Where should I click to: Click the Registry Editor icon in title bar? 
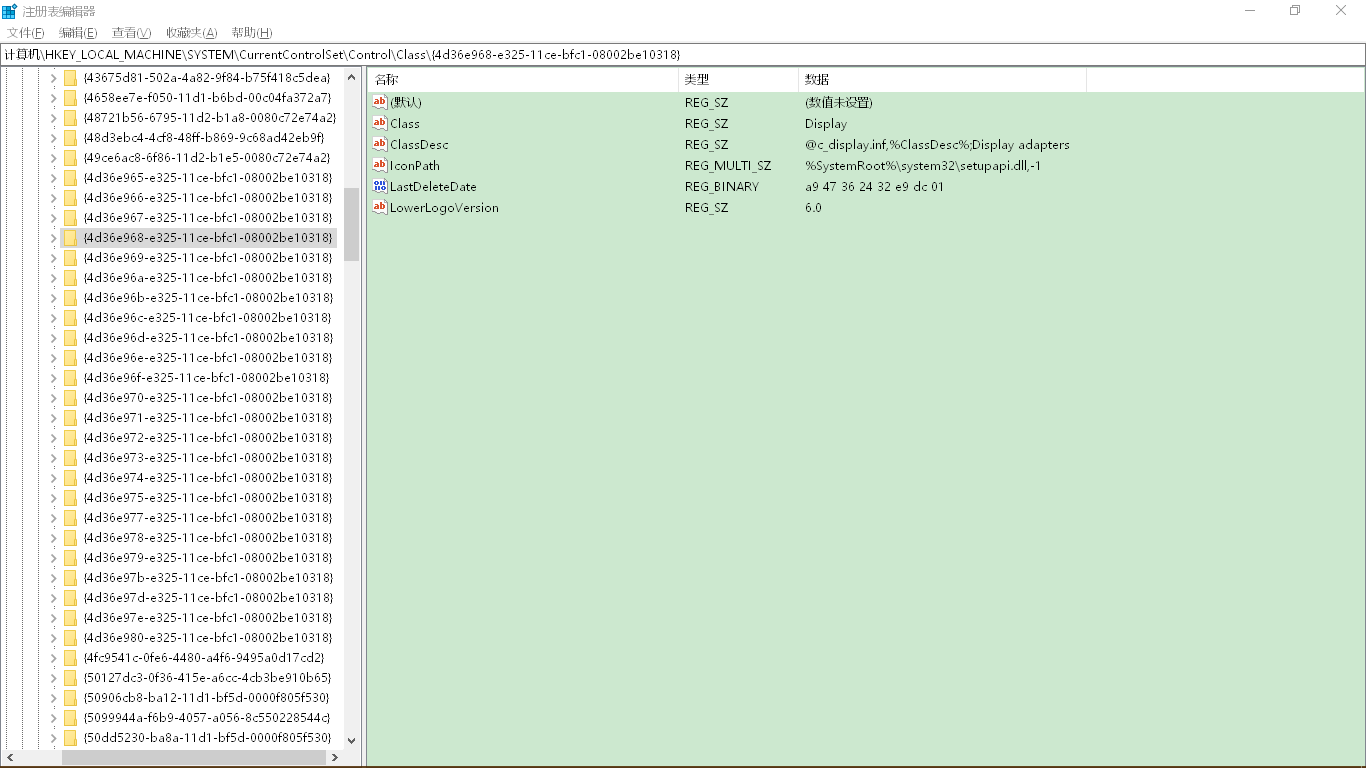9,11
